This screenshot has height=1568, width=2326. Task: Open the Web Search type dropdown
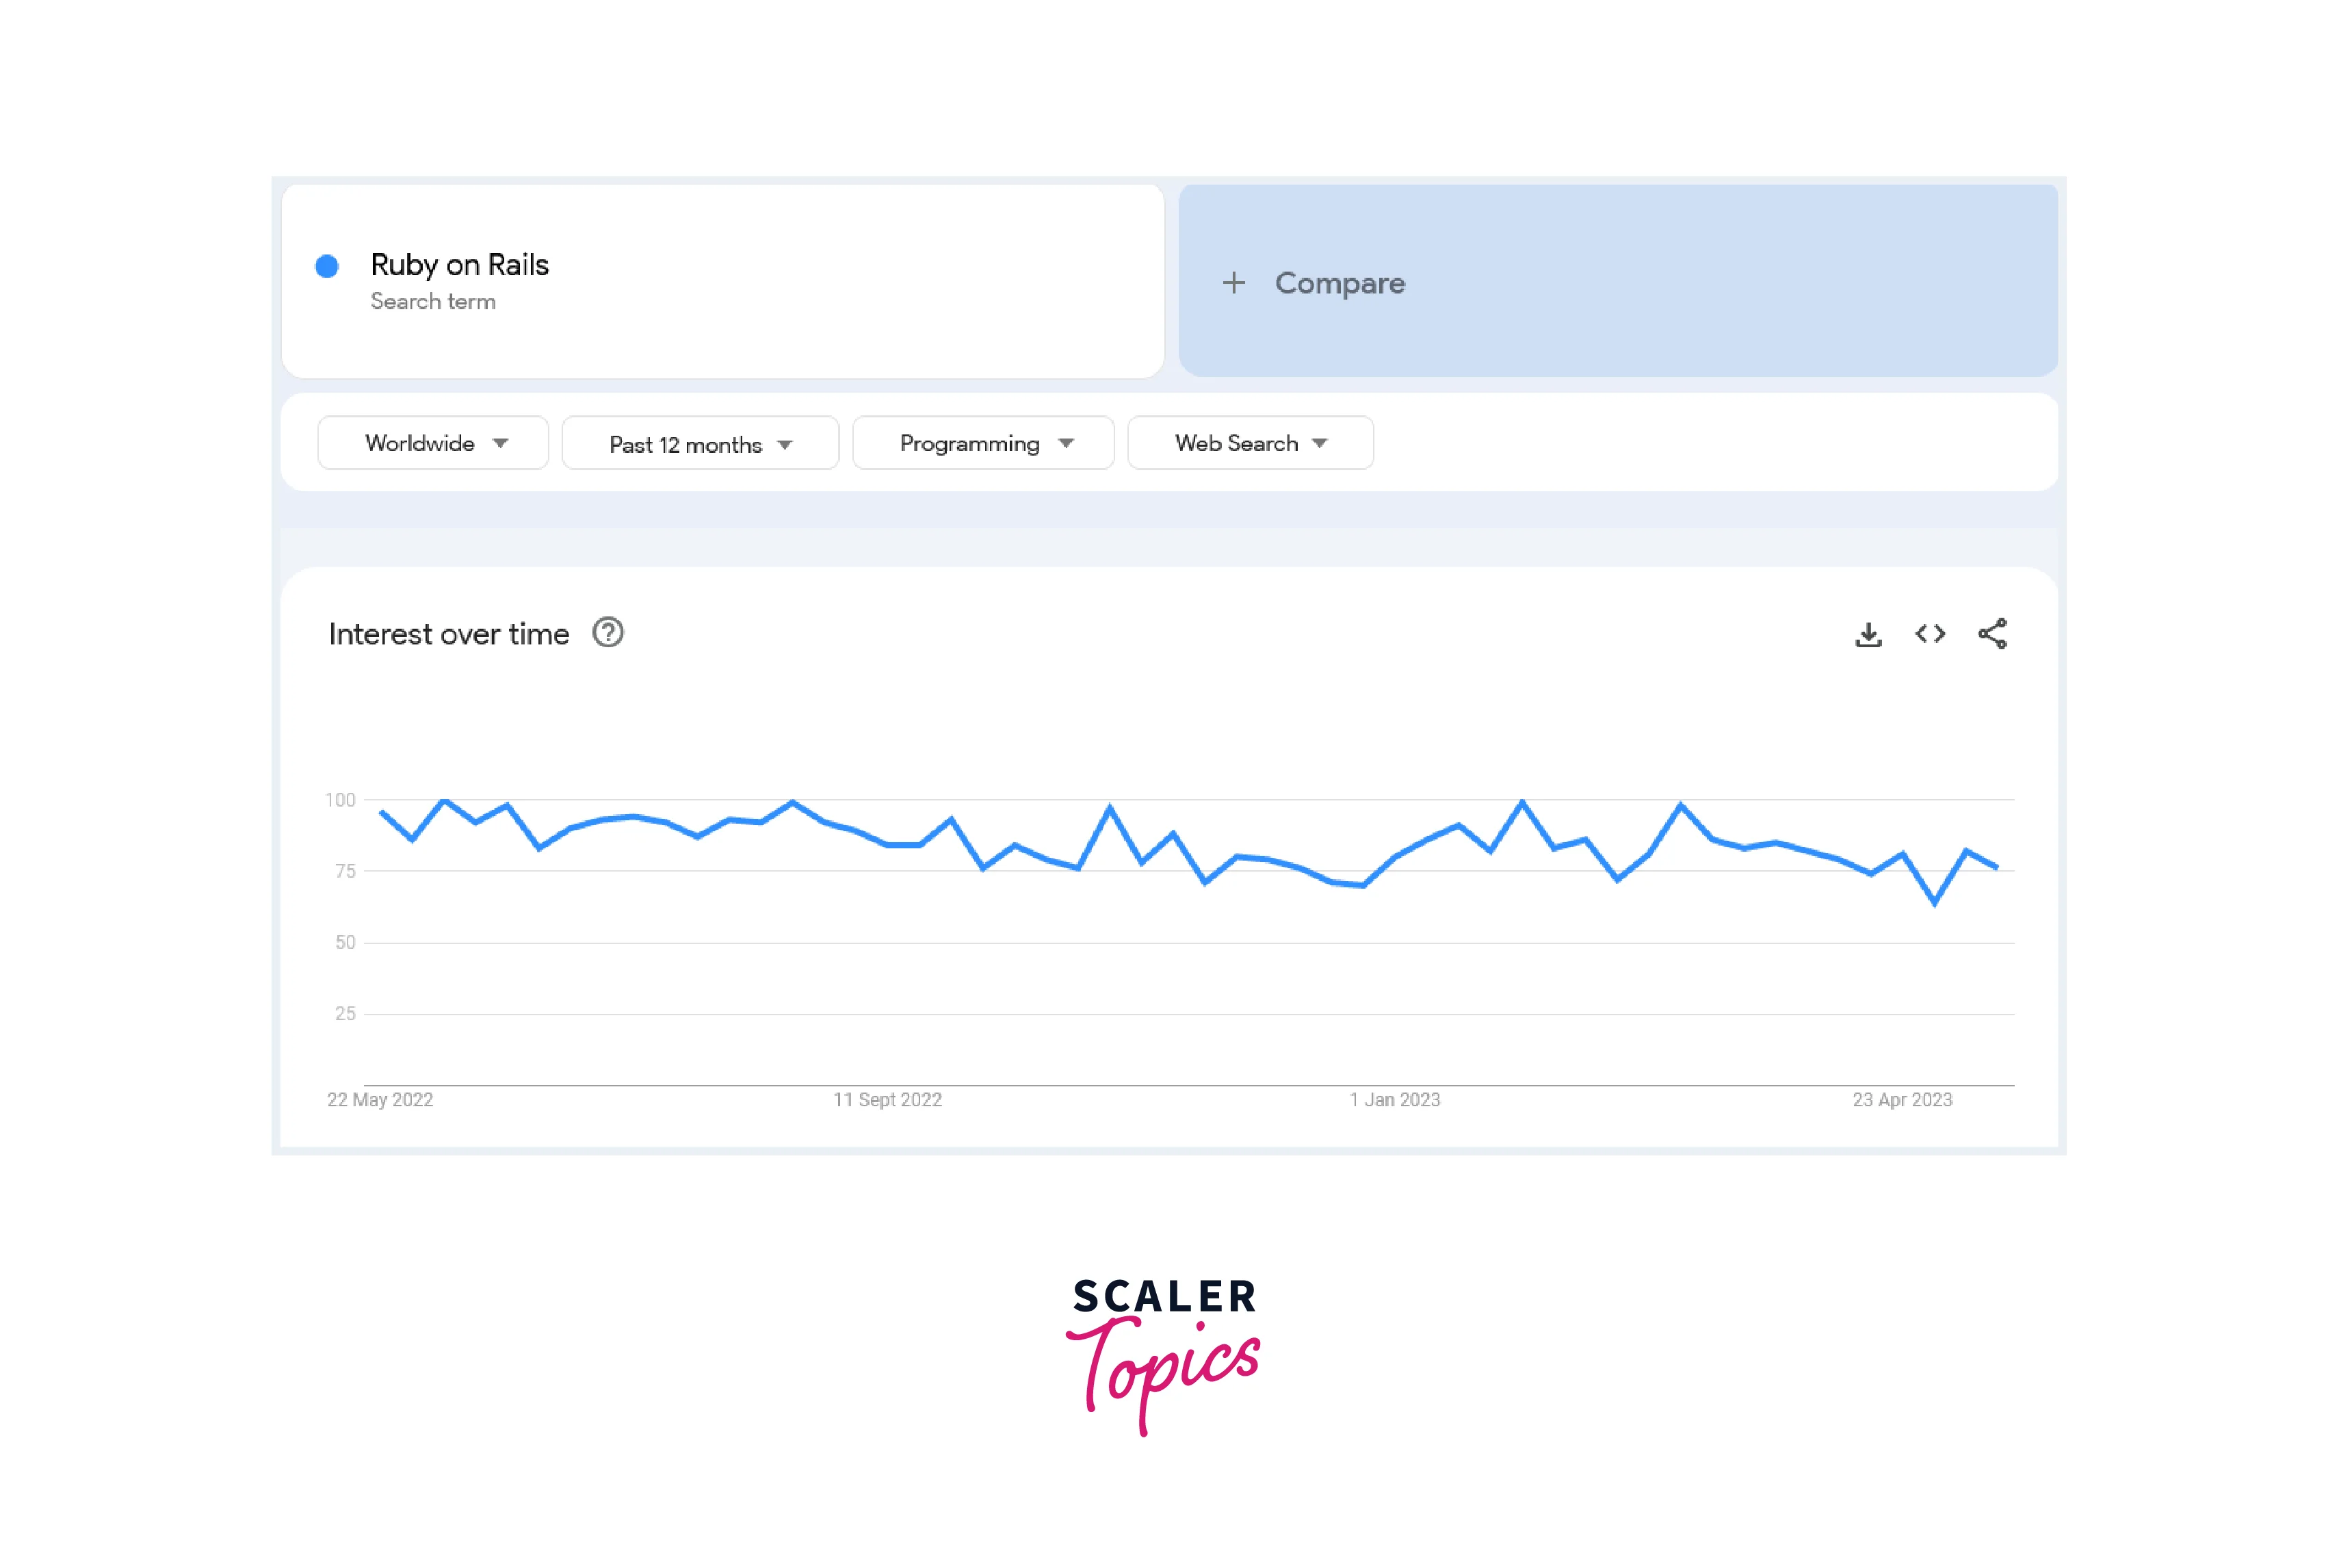point(1250,443)
